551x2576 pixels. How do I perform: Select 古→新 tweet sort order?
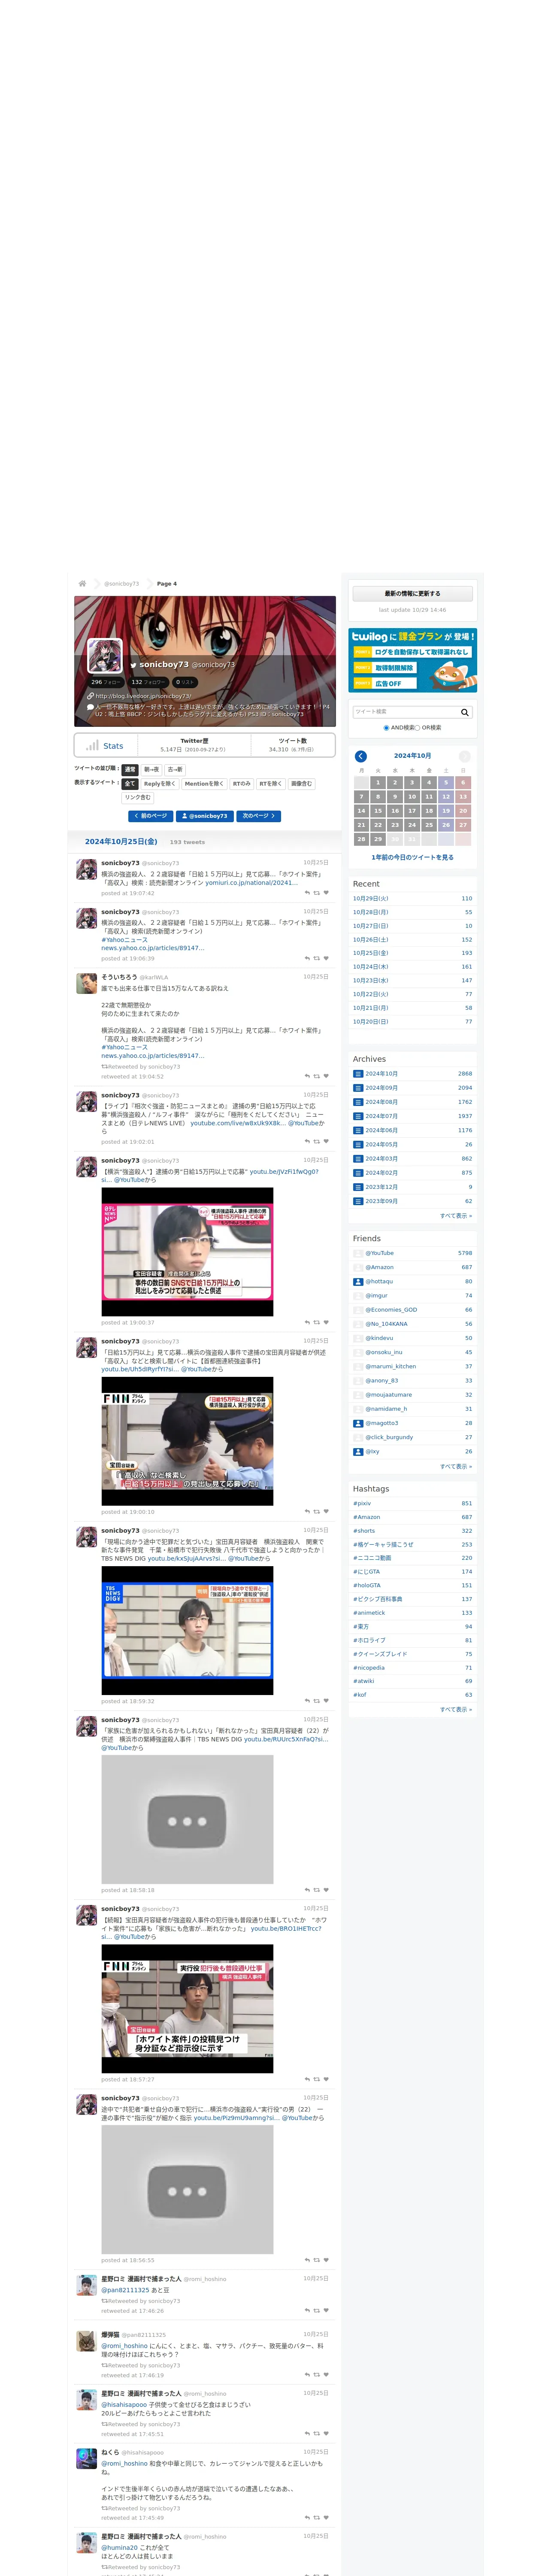click(x=175, y=770)
